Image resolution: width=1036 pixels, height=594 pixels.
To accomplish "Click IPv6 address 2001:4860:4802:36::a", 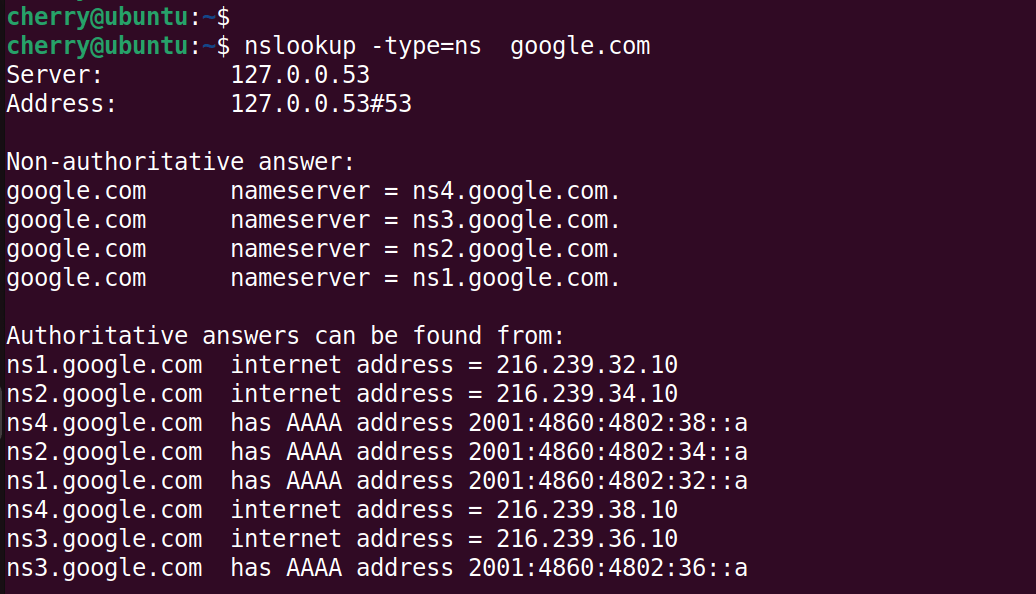I will coord(608,568).
